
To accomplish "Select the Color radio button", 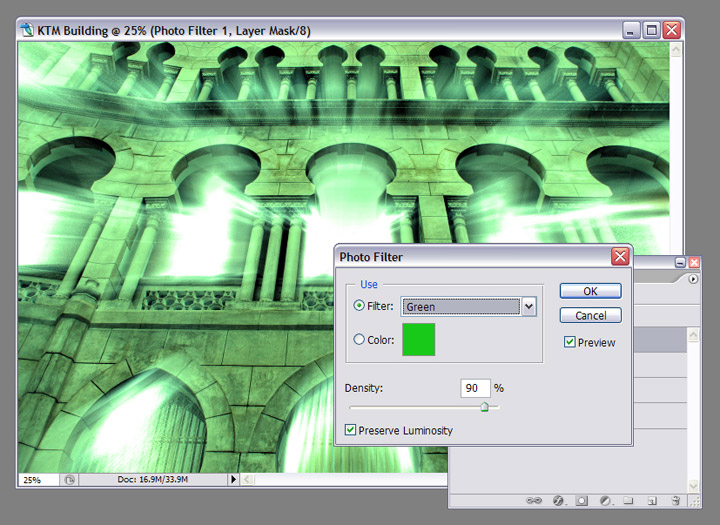I will click(x=360, y=340).
